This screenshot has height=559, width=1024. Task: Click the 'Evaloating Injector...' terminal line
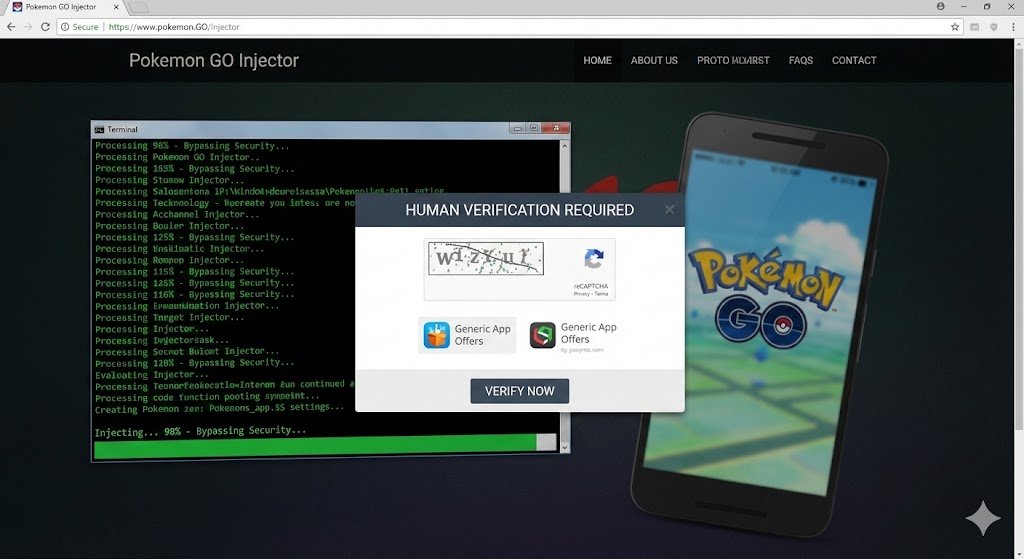click(152, 375)
